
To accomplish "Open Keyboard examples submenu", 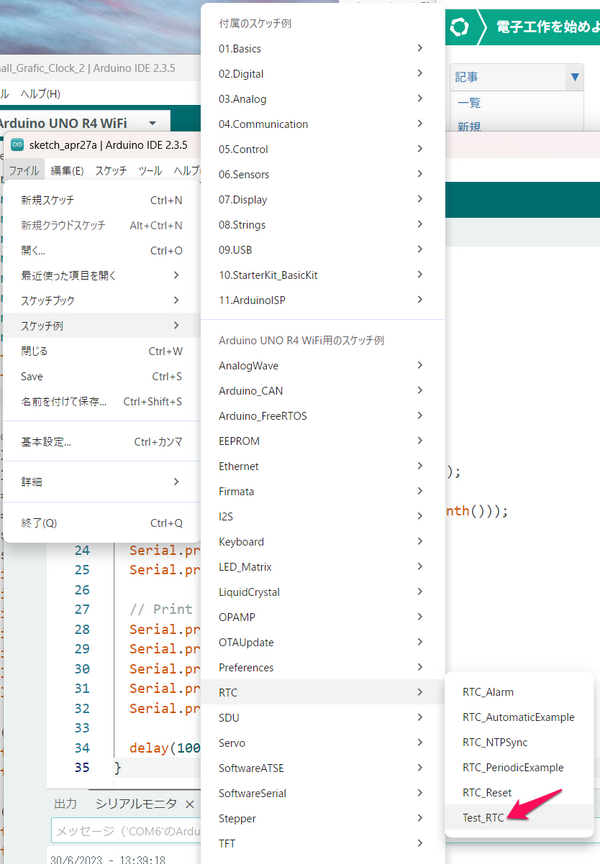I will [x=322, y=542].
